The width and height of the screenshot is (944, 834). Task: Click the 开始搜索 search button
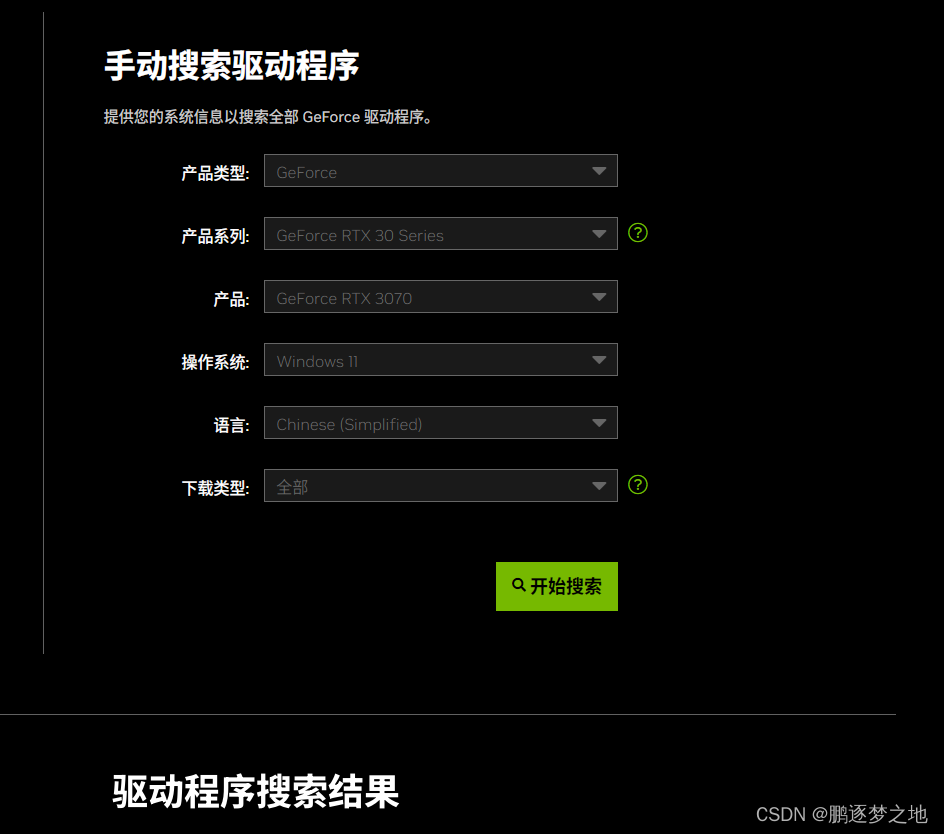(x=557, y=587)
